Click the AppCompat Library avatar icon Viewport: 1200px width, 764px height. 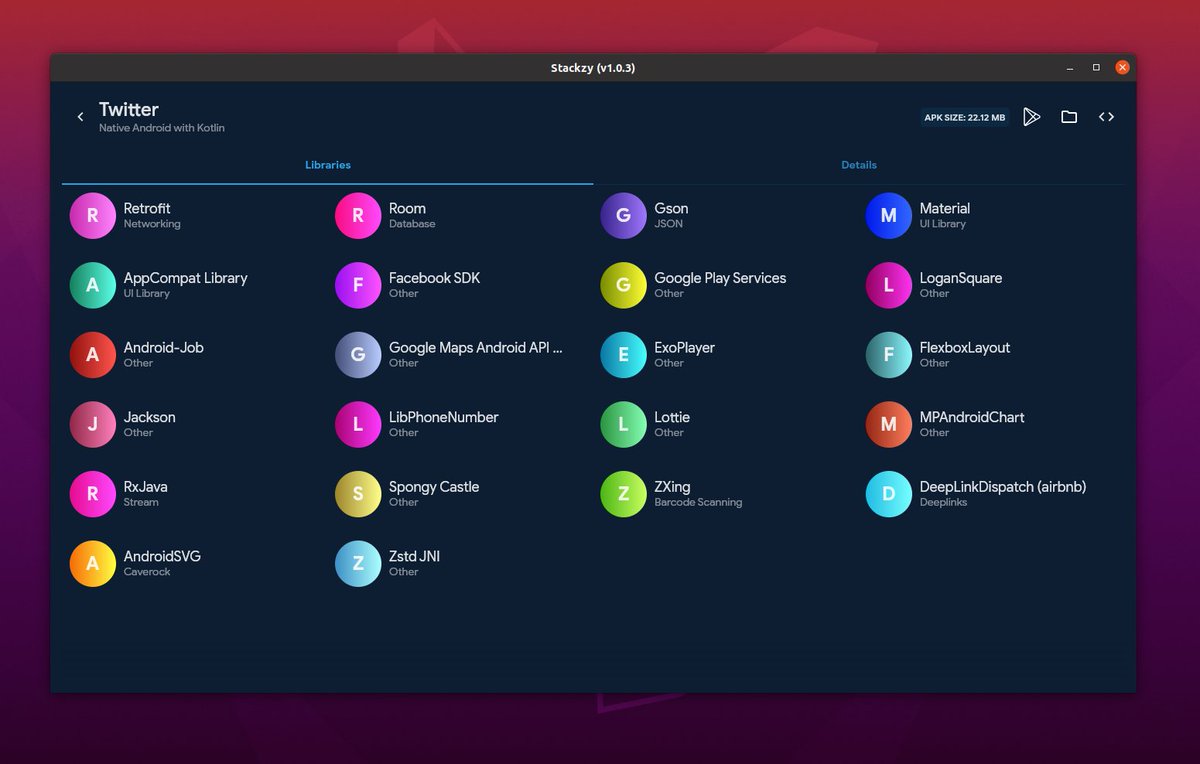(x=93, y=286)
